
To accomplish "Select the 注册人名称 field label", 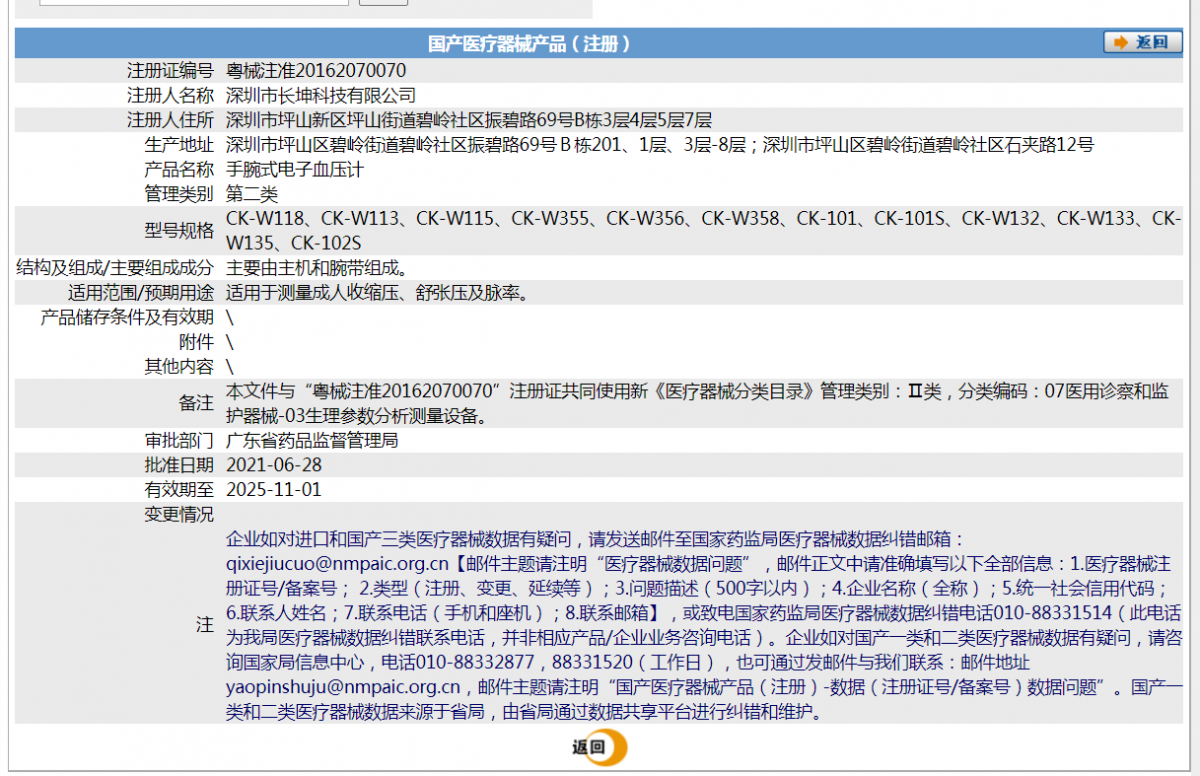I will point(170,95).
